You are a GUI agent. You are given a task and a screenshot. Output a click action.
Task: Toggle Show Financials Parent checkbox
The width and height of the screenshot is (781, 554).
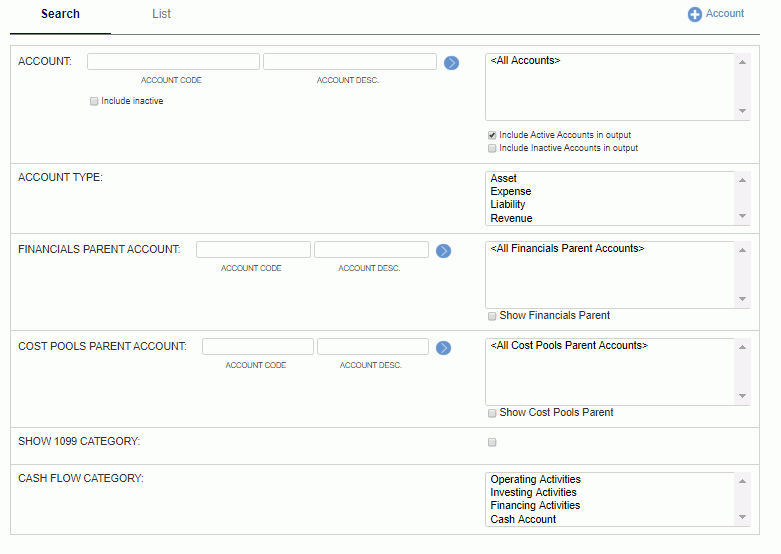492,316
